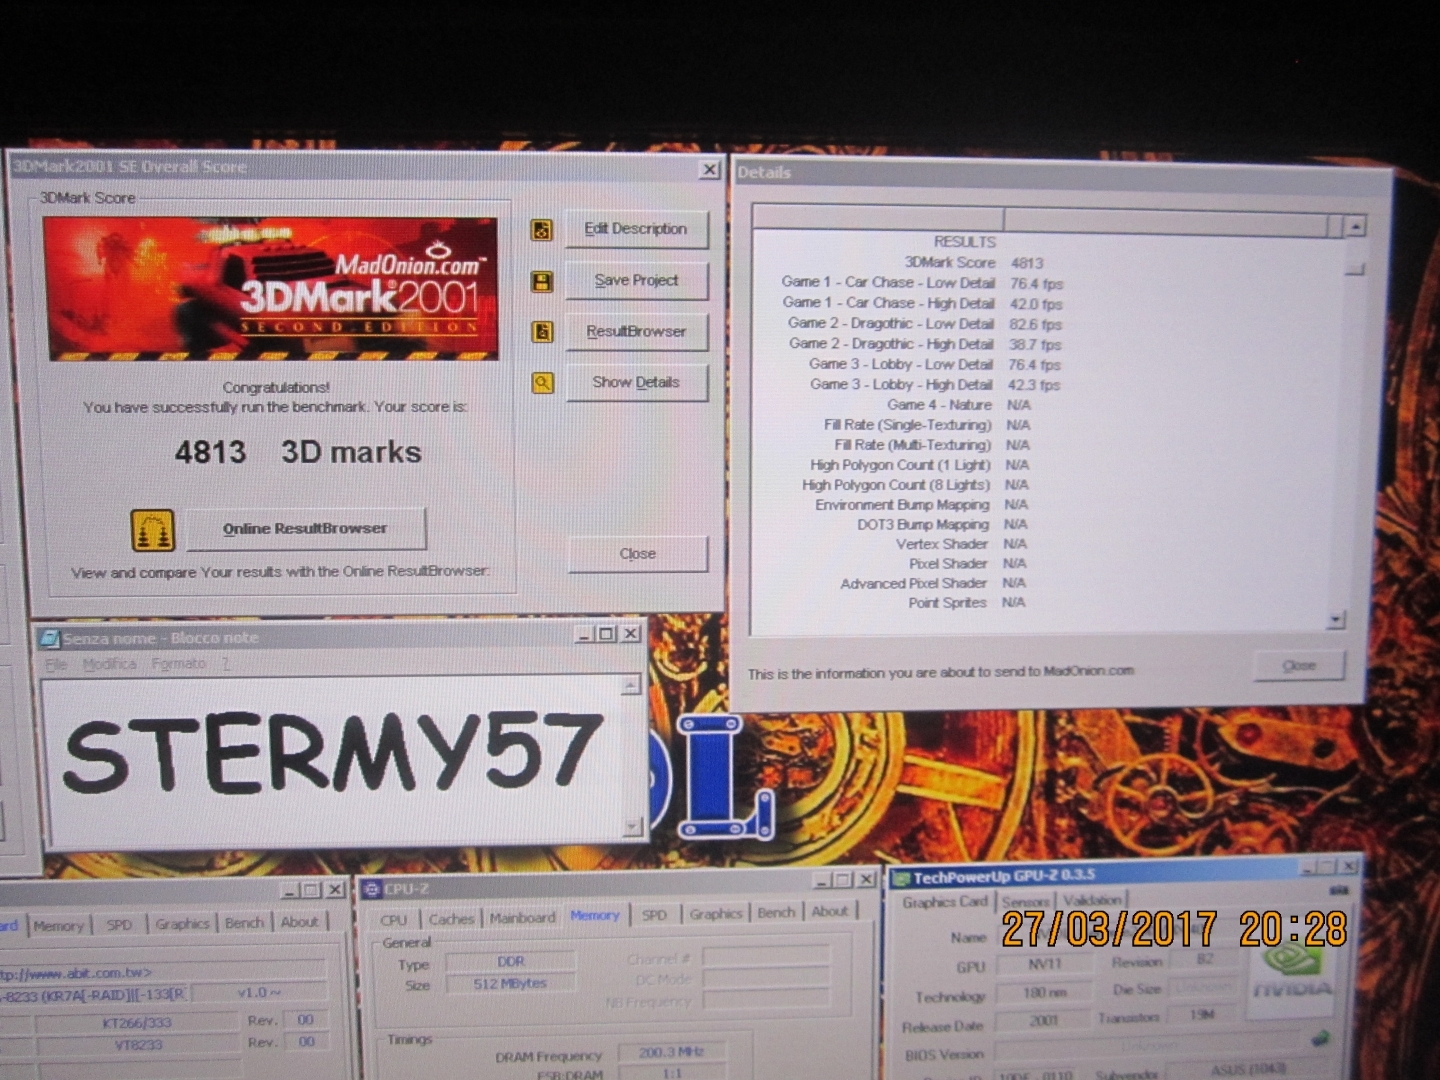Click the Details list scrollbar down arrow
The image size is (1440, 1080).
(x=1336, y=621)
